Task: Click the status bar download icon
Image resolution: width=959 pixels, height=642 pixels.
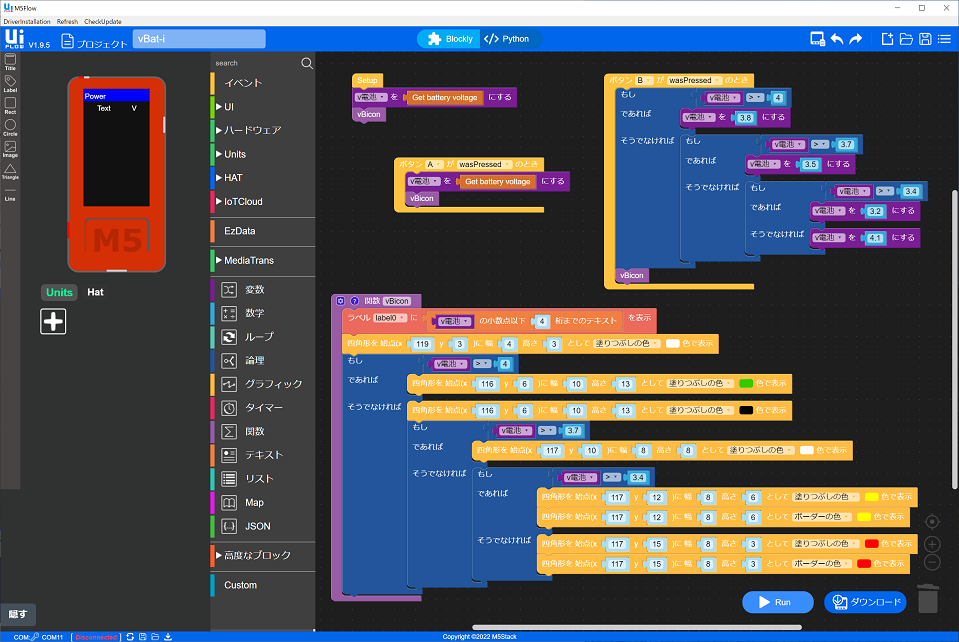Action: pyautogui.click(x=168, y=636)
